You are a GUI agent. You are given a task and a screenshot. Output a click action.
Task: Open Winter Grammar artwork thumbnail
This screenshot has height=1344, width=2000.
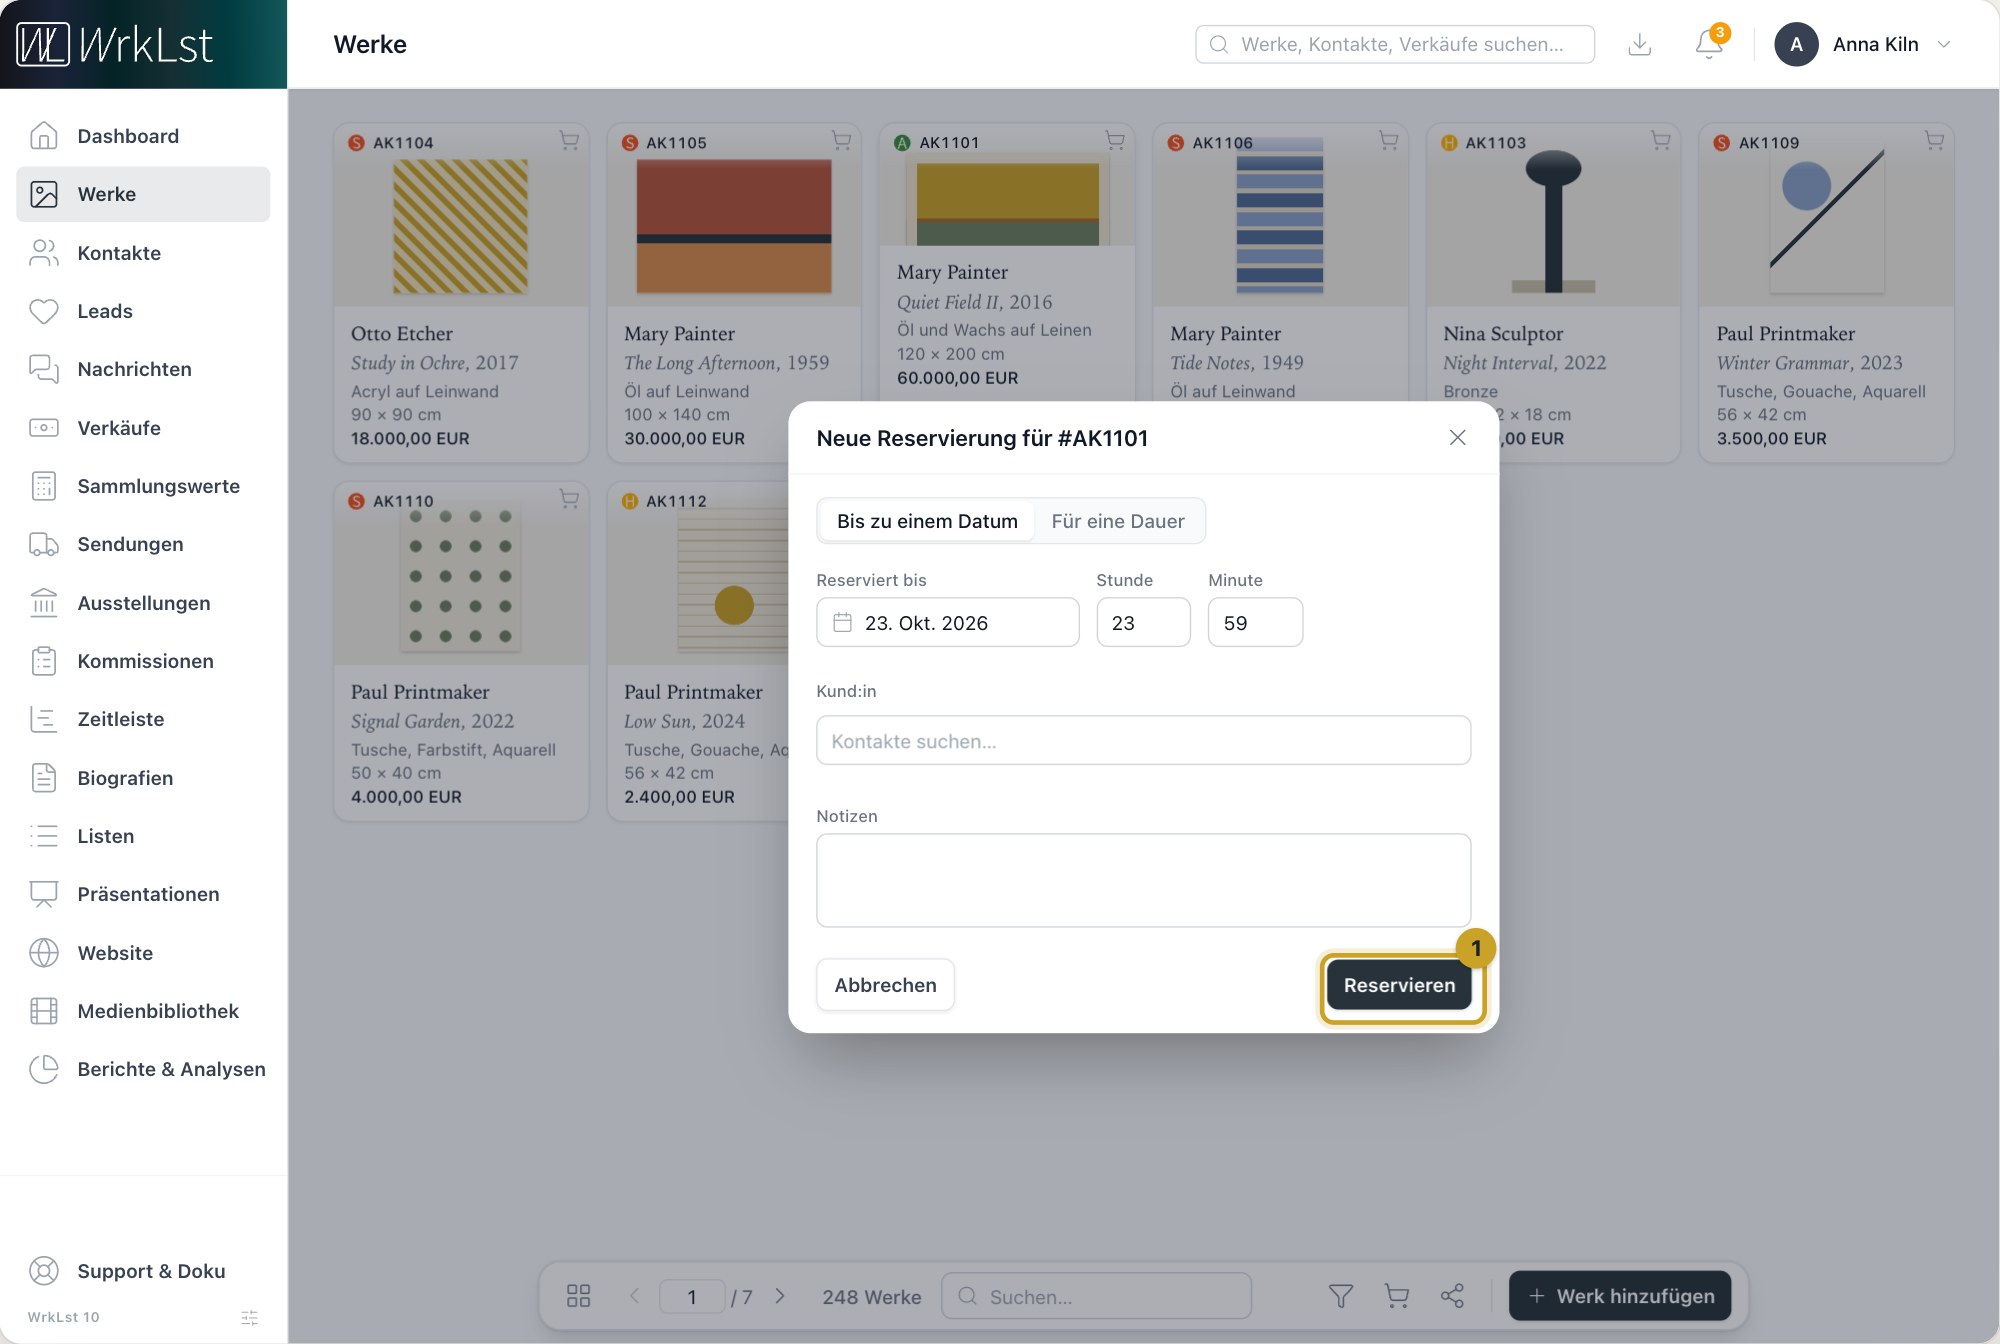[1827, 221]
